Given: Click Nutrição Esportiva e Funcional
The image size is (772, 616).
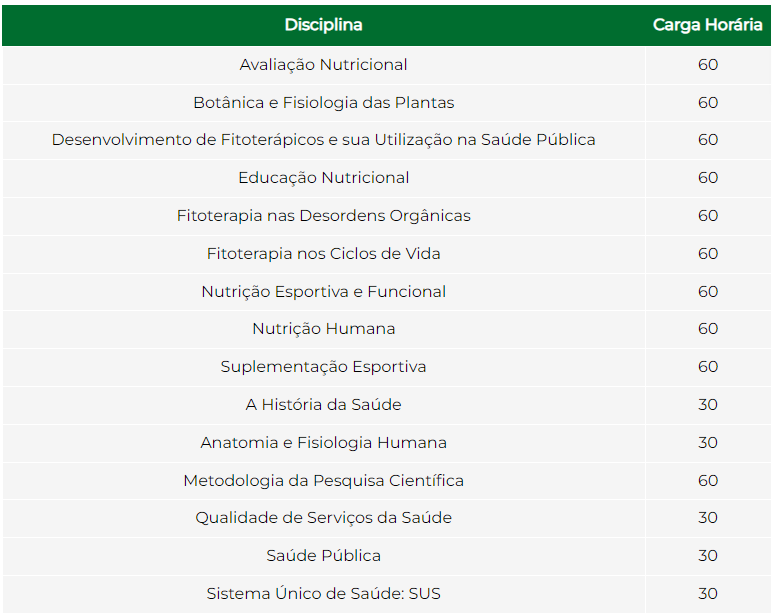Looking at the screenshot, I should click(323, 292).
